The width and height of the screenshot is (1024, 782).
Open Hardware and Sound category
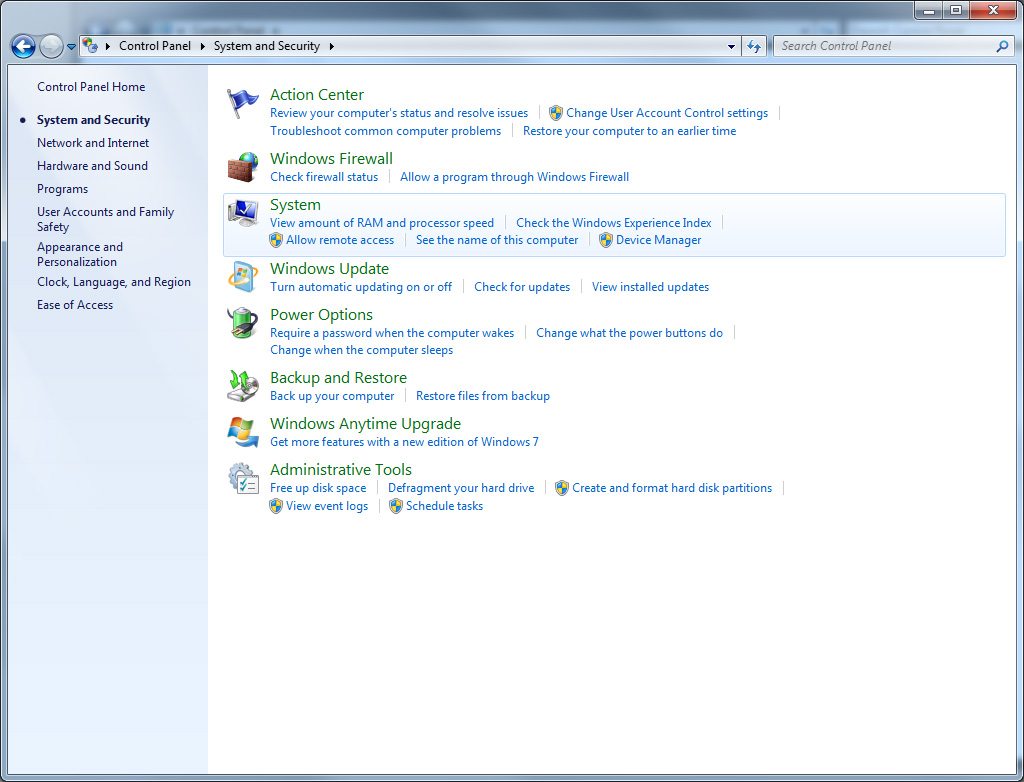pyautogui.click(x=92, y=166)
